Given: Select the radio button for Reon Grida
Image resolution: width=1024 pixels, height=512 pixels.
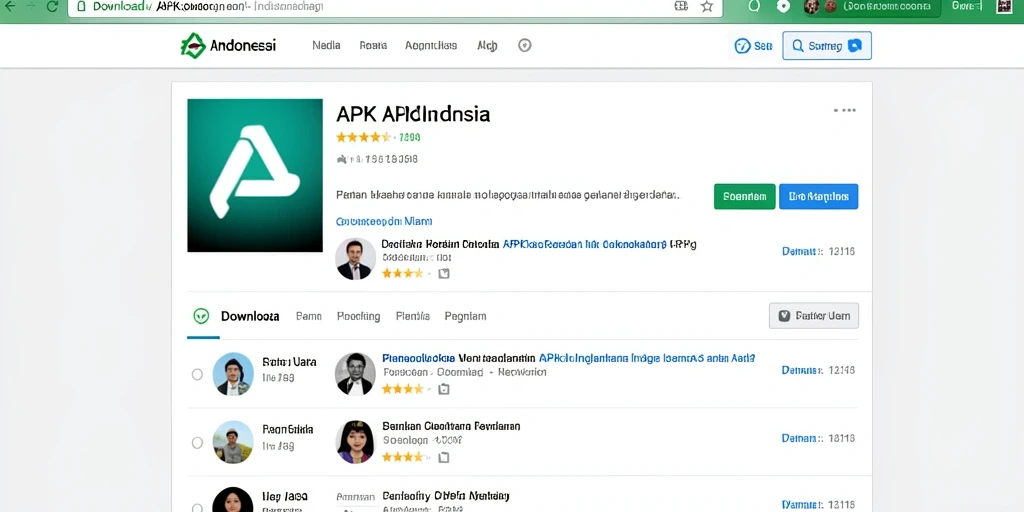Looking at the screenshot, I should pos(197,443).
